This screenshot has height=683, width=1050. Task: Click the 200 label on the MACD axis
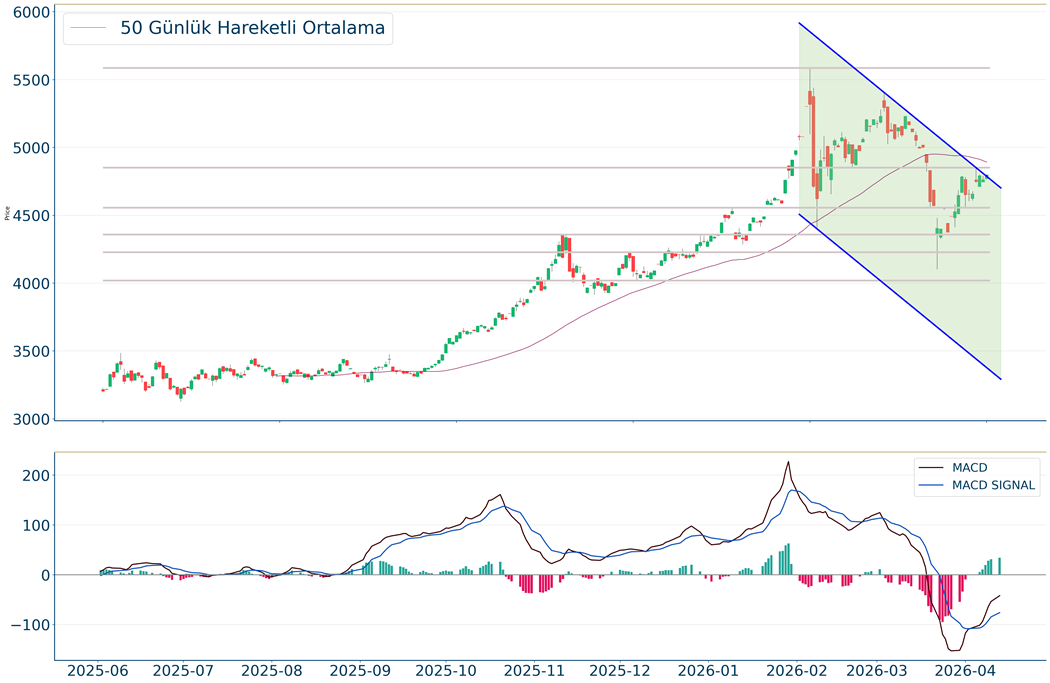click(36, 475)
